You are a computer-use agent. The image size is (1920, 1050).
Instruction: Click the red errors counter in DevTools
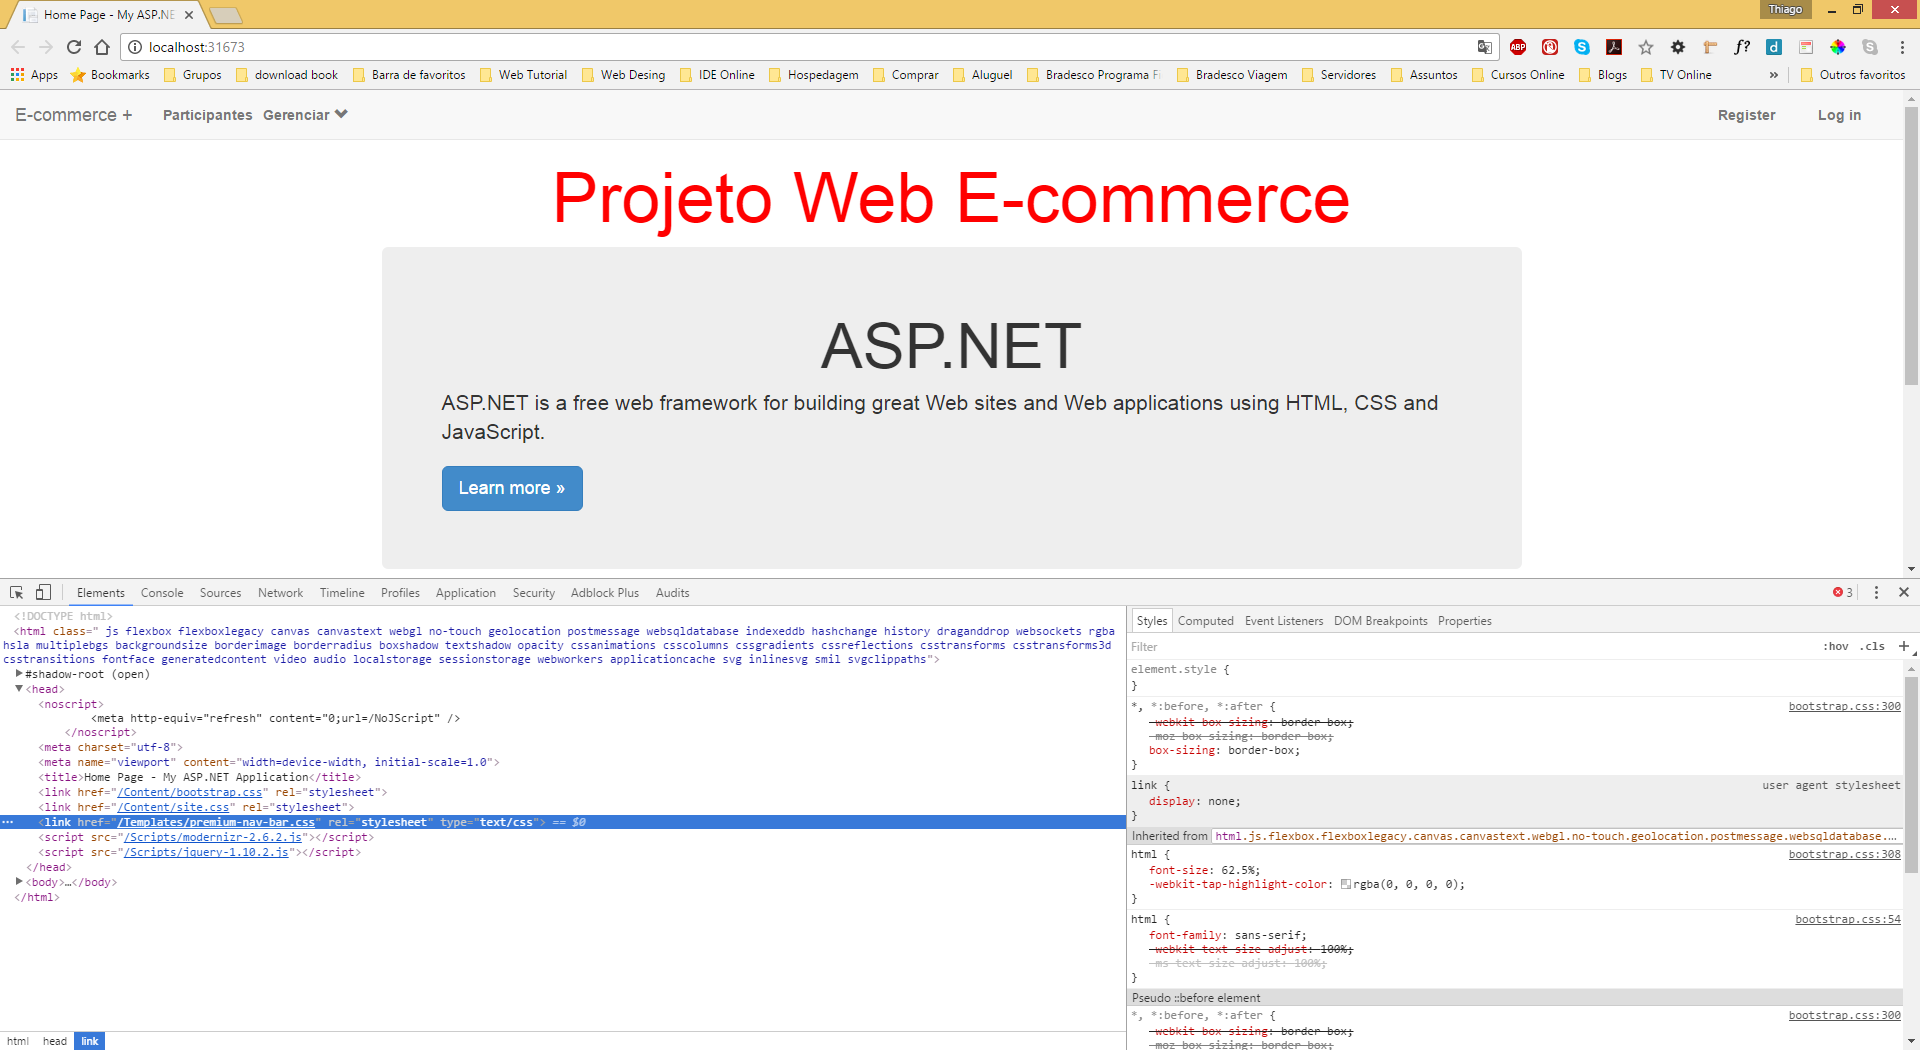click(x=1843, y=593)
